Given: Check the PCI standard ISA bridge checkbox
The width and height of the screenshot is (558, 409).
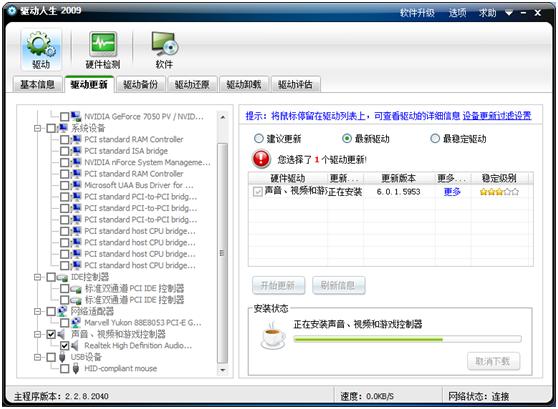Looking at the screenshot, I should tap(64, 151).
